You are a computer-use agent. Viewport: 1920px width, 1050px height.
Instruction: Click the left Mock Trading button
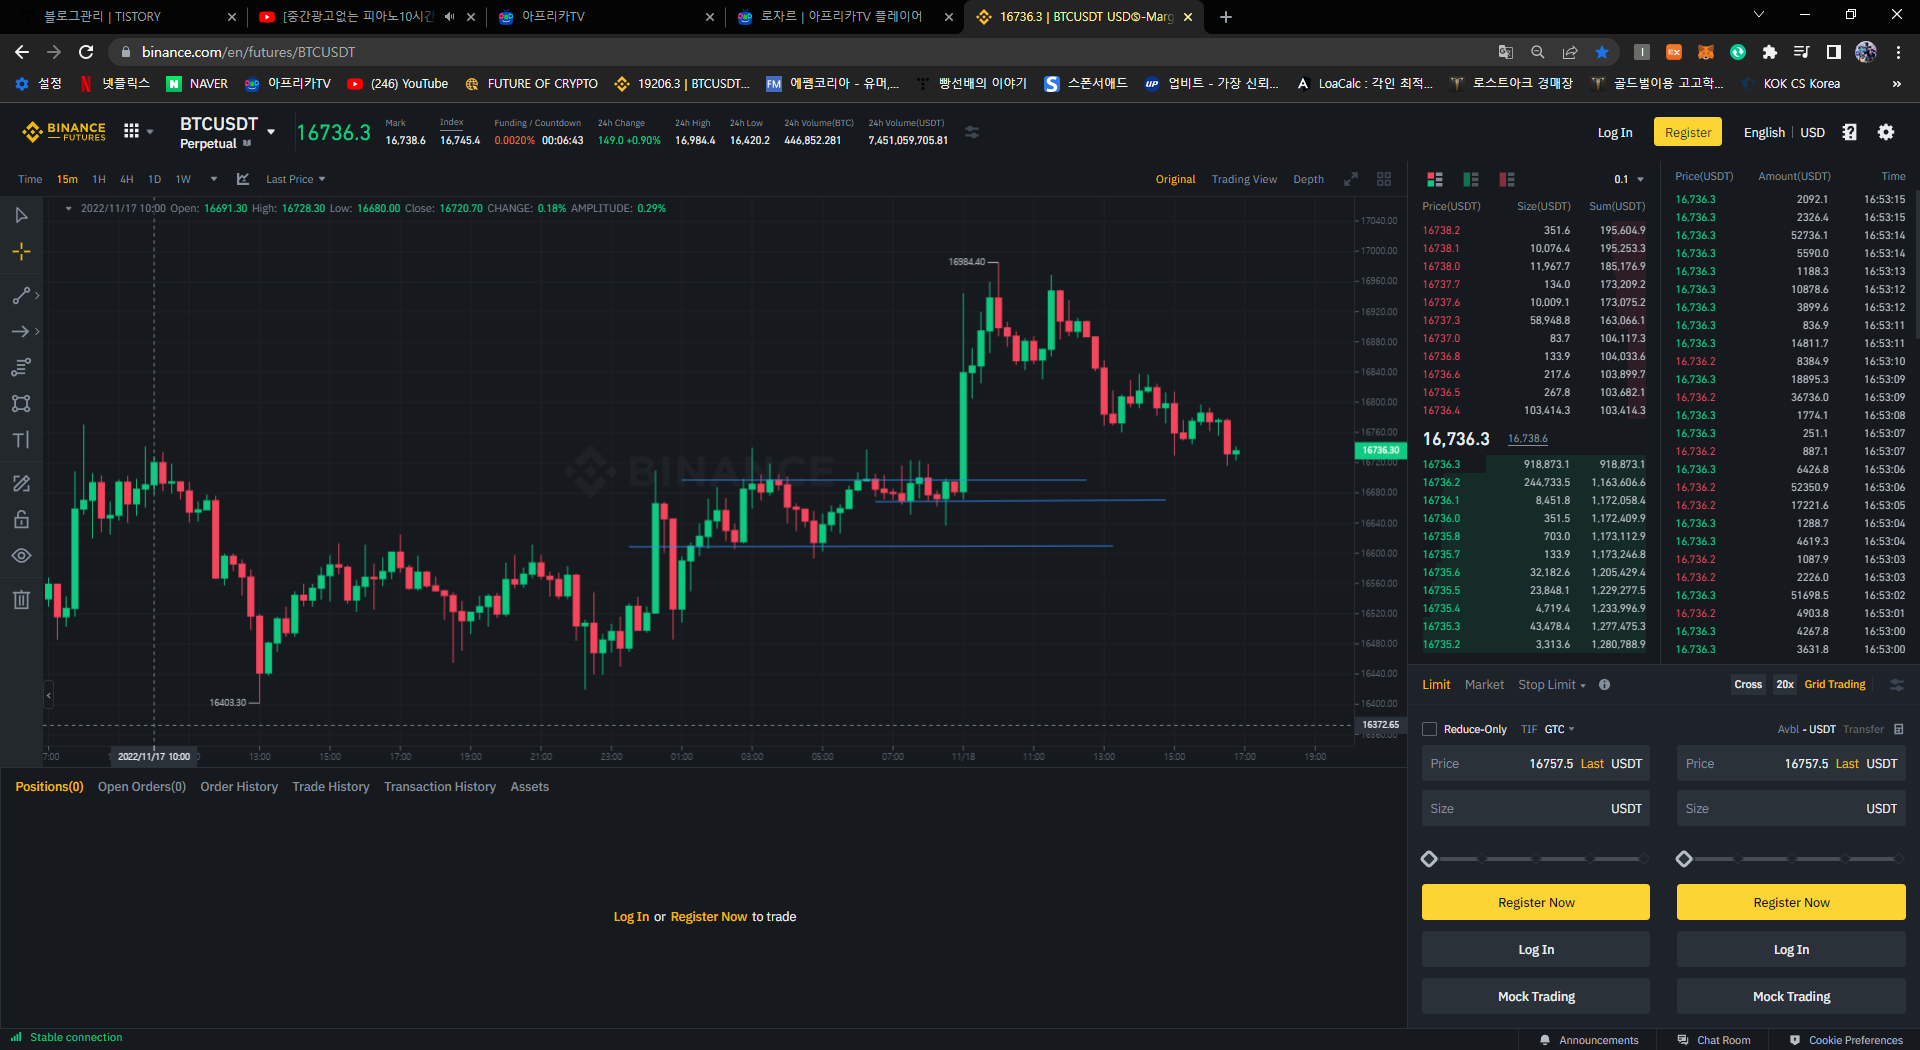tap(1536, 996)
